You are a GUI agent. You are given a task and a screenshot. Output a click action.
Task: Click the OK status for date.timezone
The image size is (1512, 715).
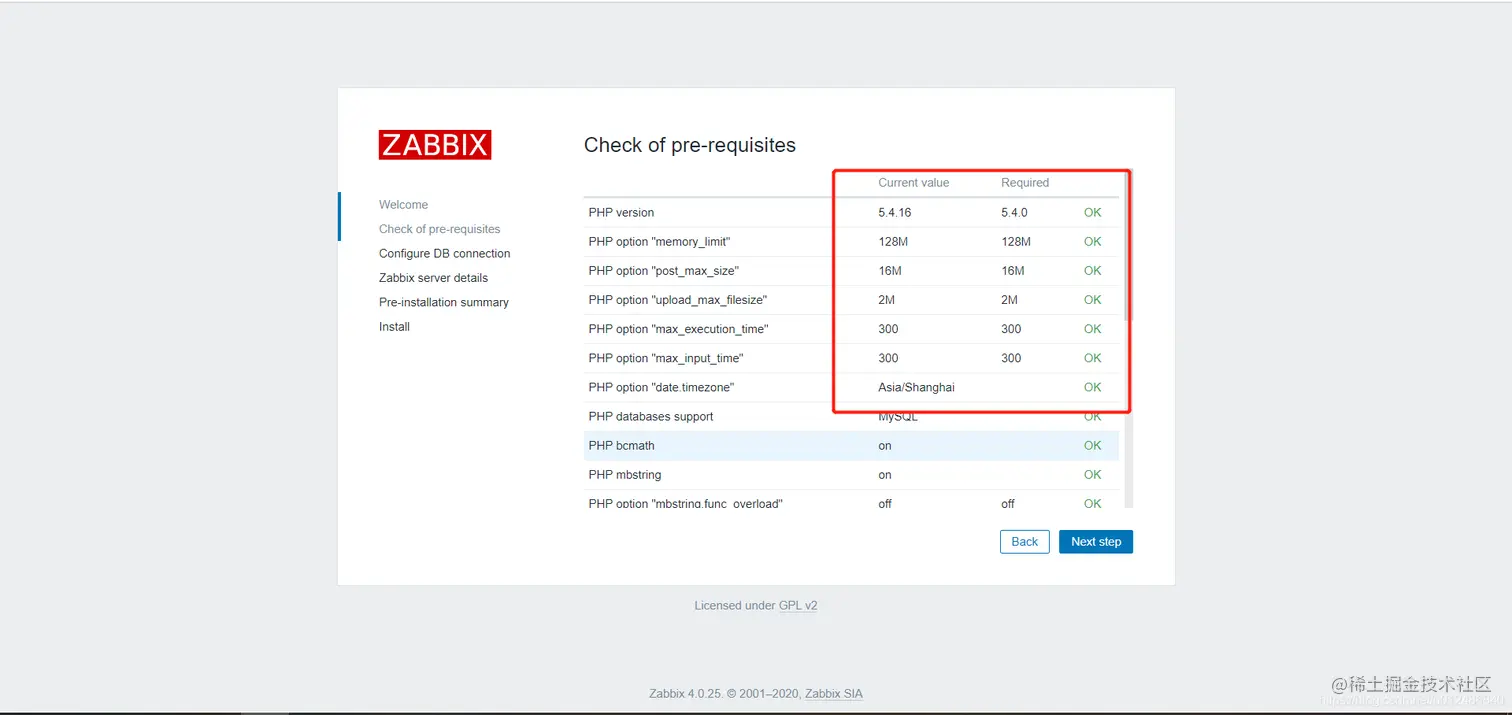click(1092, 387)
